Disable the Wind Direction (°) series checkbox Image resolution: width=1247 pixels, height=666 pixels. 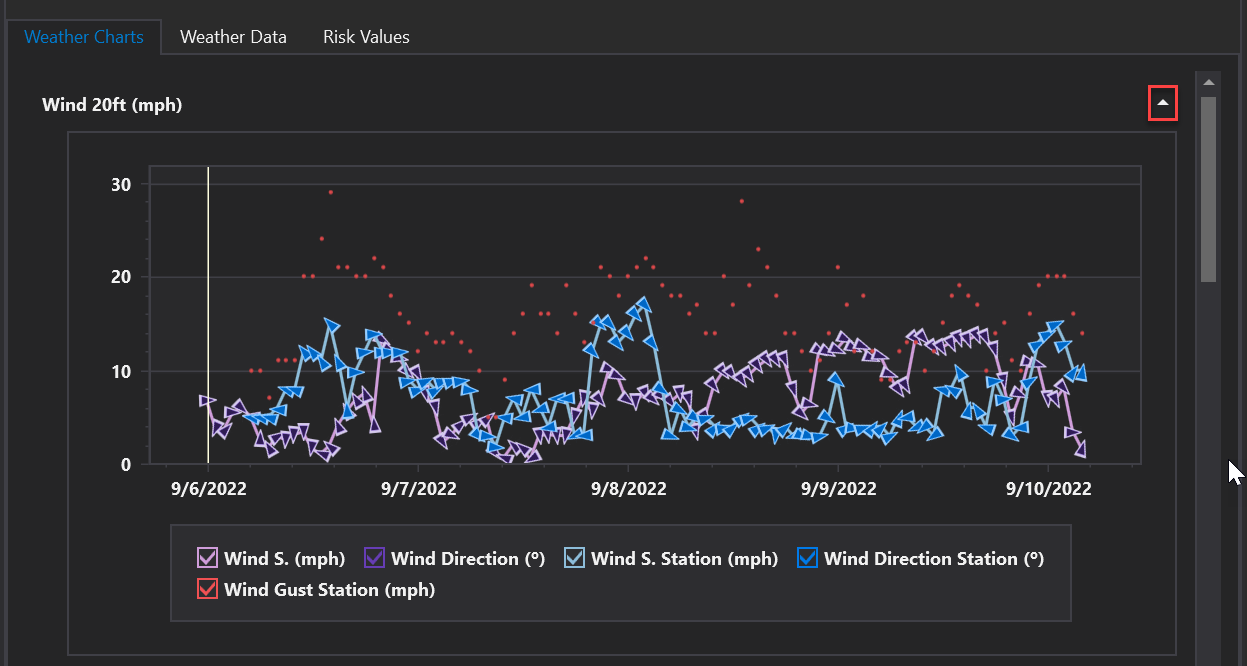point(375,558)
